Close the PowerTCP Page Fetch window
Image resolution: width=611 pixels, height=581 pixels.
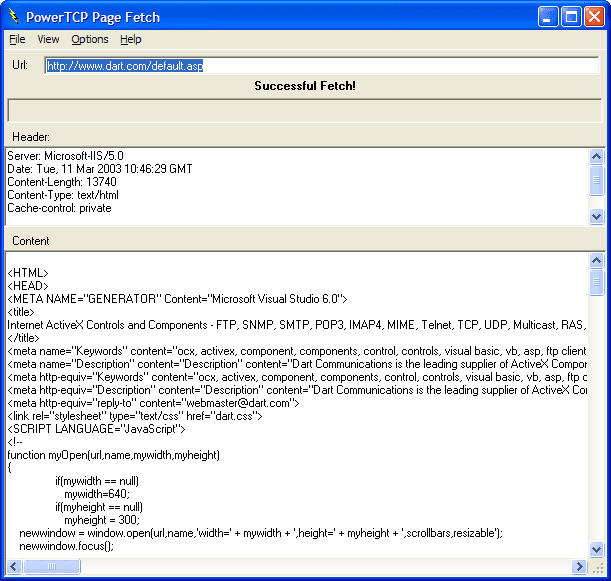click(x=594, y=17)
